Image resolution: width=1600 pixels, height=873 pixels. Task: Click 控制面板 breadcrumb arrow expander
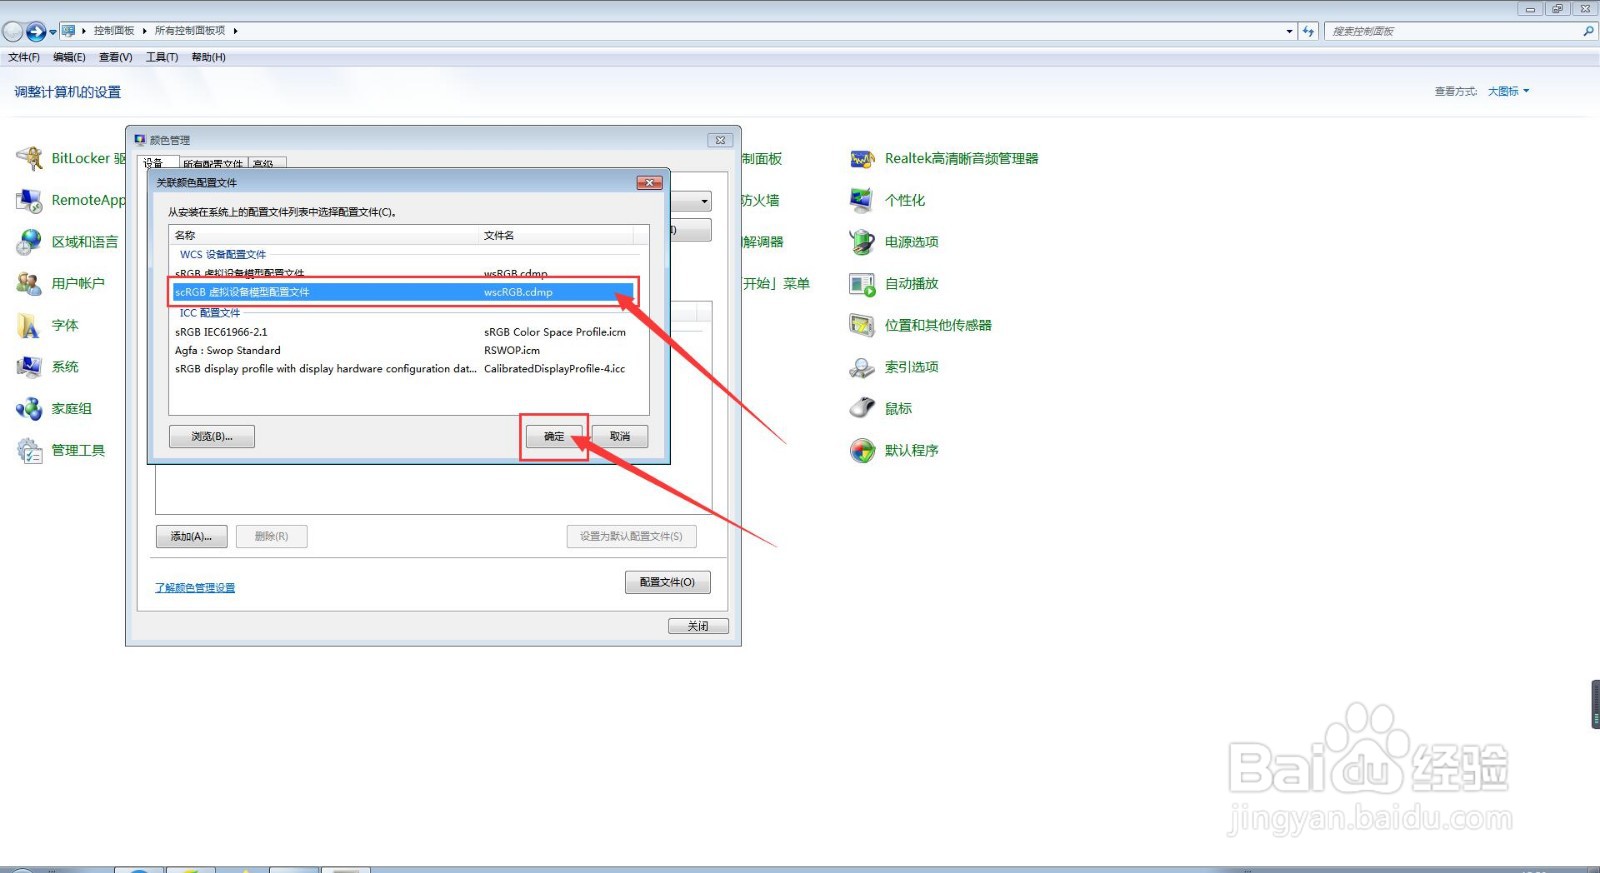click(x=144, y=31)
